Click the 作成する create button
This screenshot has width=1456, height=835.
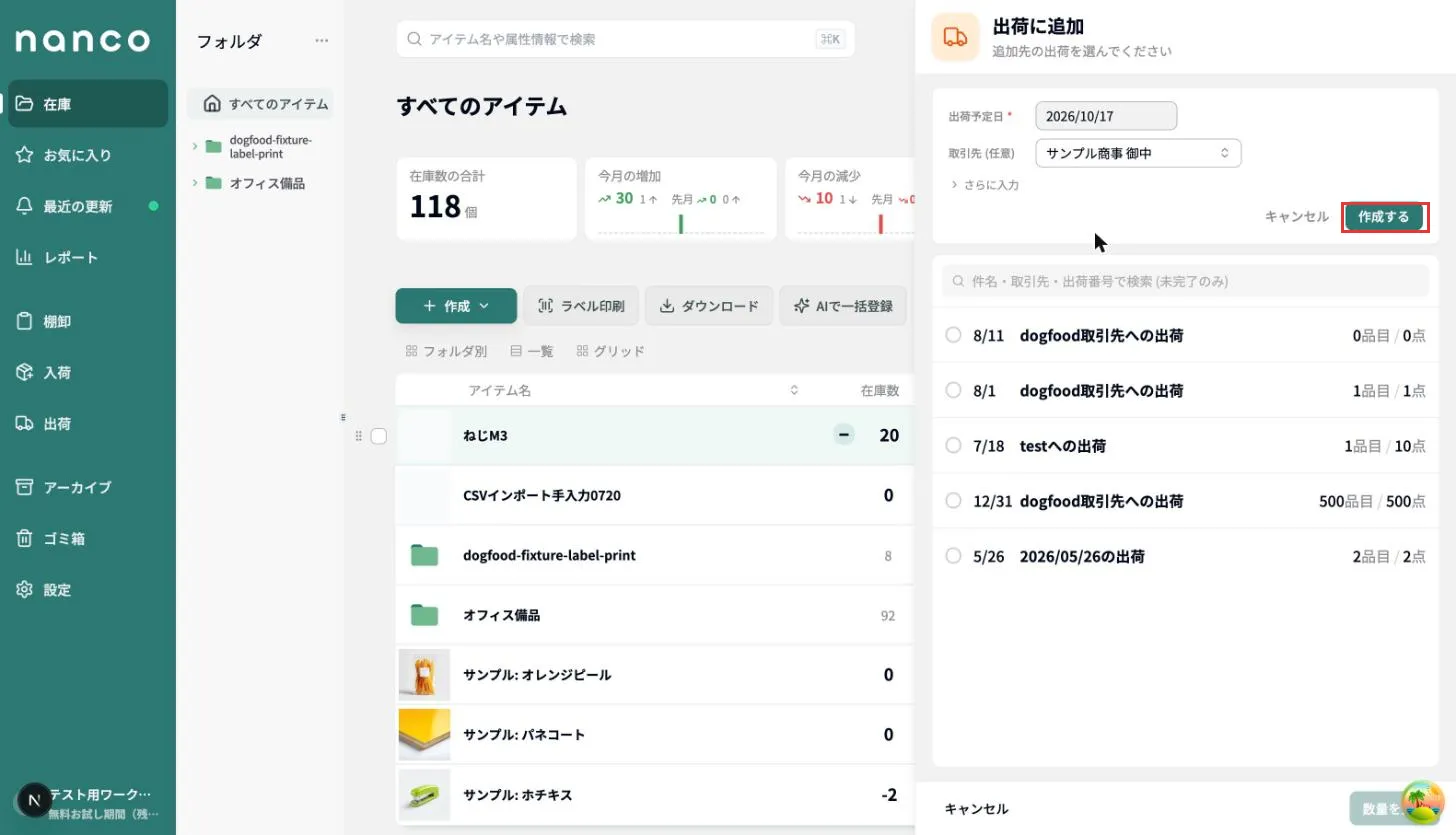click(1384, 217)
